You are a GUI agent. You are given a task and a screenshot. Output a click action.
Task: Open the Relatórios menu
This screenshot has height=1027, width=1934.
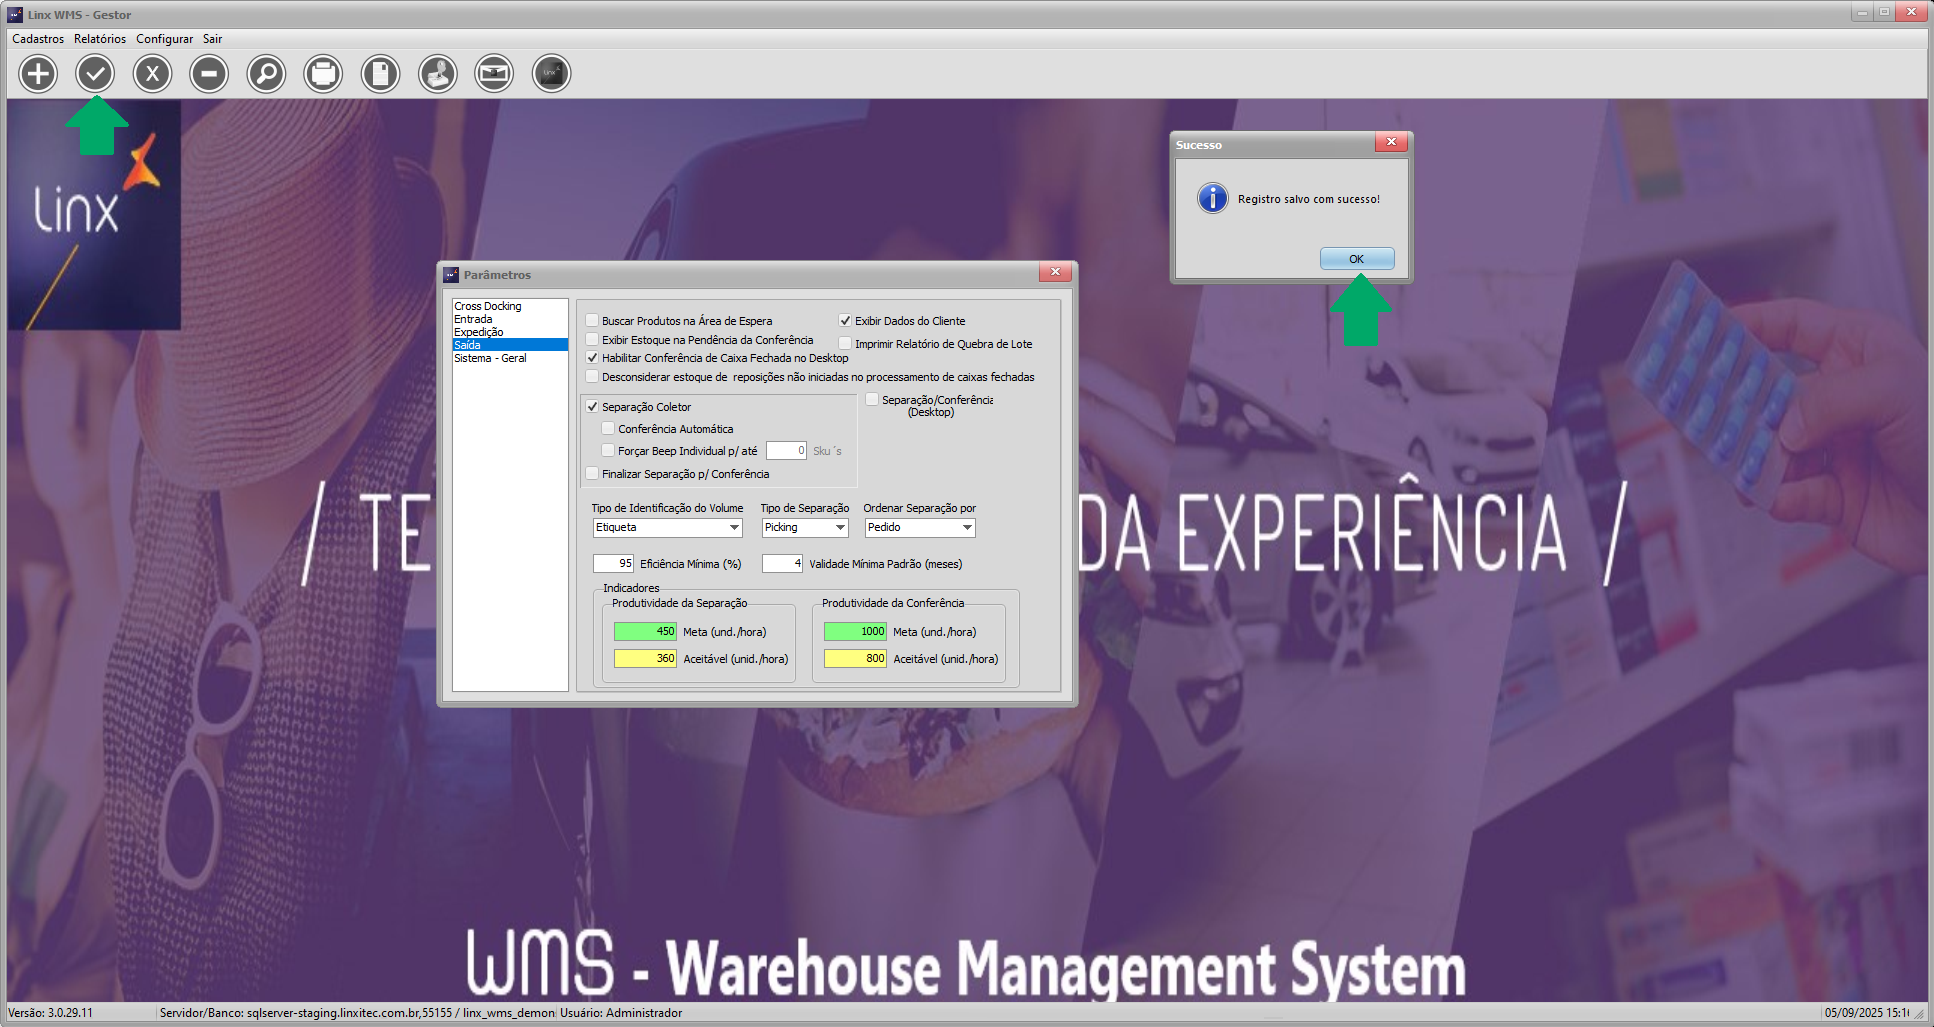[x=100, y=39]
